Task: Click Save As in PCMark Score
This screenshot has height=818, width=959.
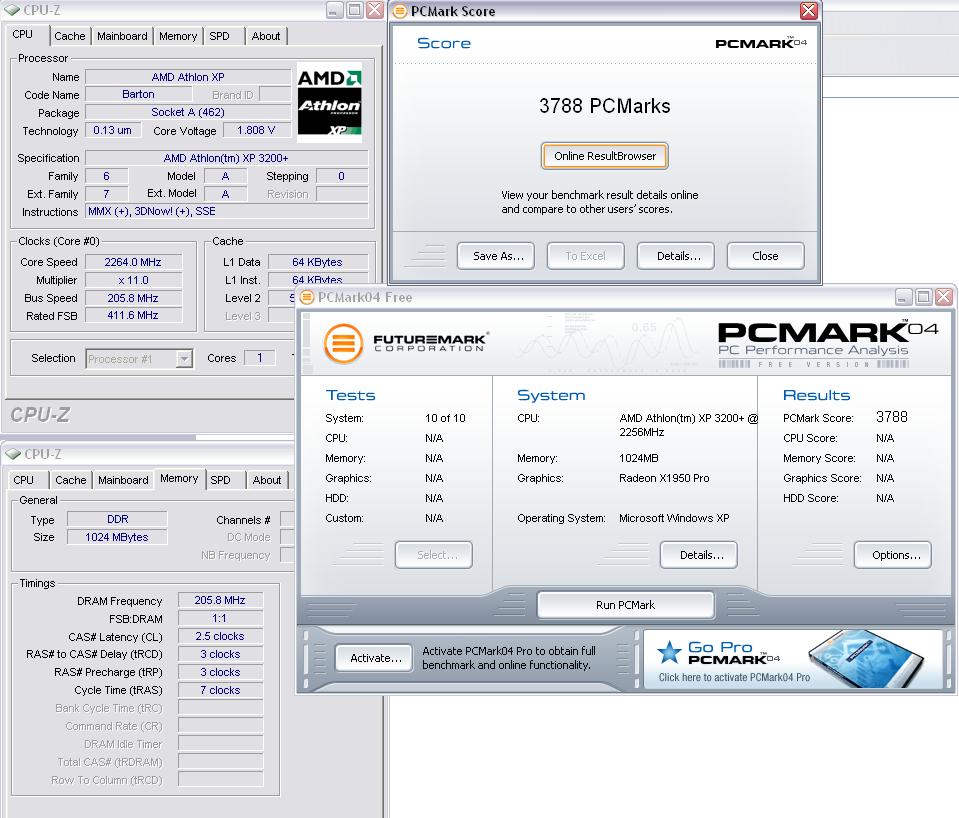Action: [495, 256]
